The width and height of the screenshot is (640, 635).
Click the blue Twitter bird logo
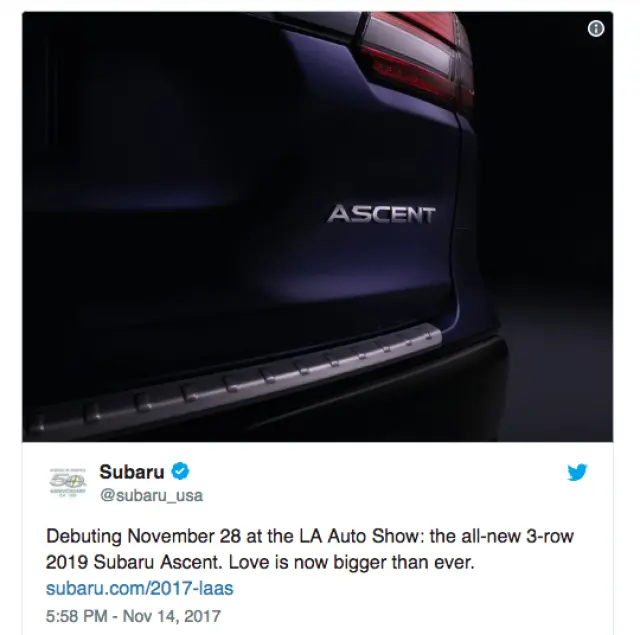[577, 472]
